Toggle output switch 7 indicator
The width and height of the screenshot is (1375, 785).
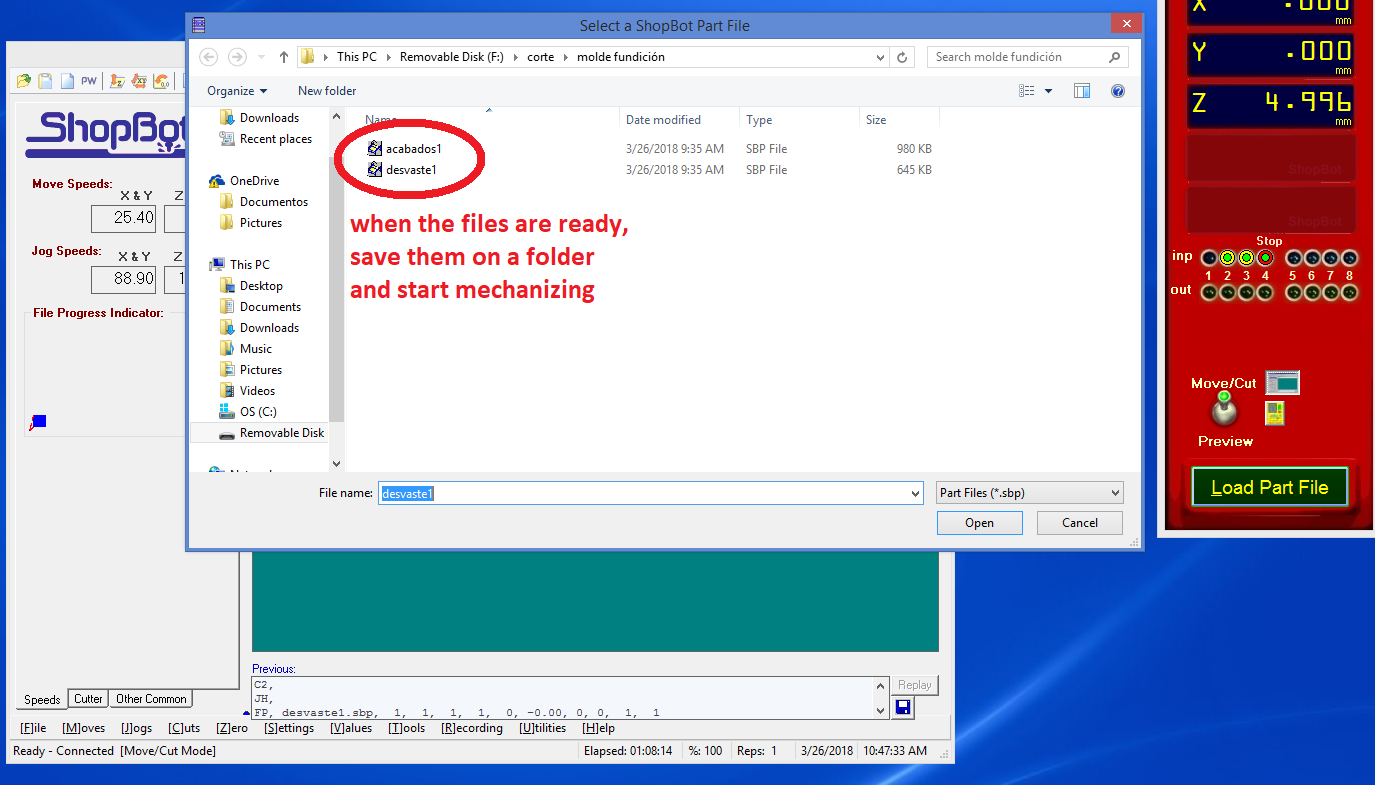click(x=1331, y=292)
